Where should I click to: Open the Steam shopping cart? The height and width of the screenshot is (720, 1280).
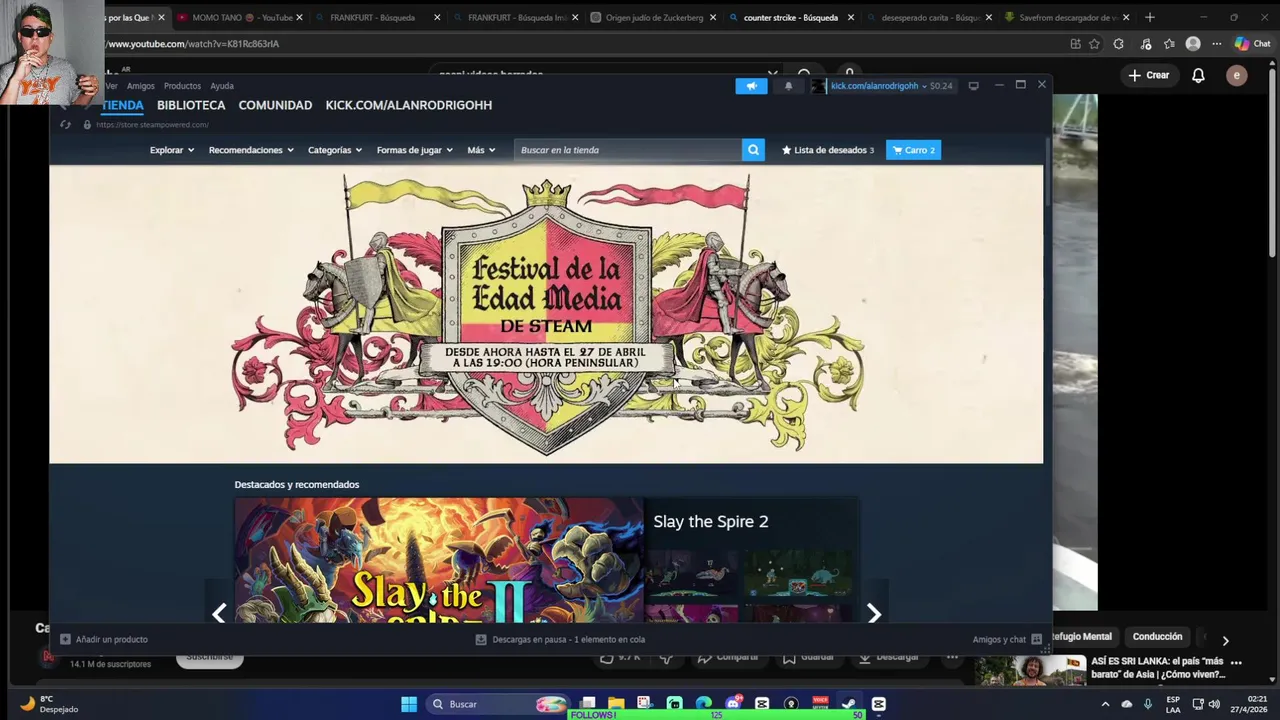(913, 150)
